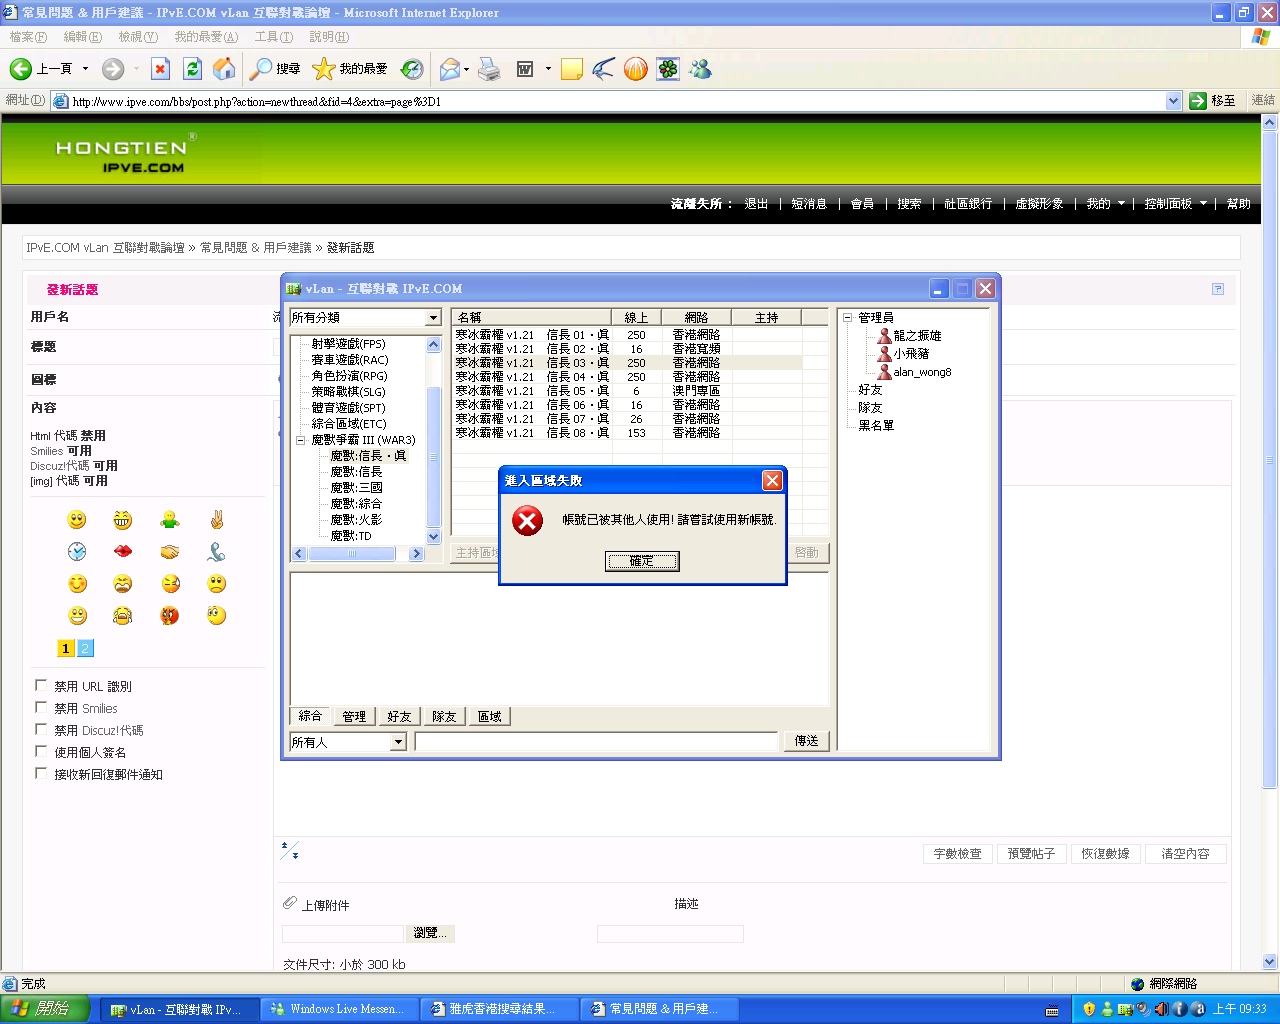Click the Discuss in Word toolbar icon
The width and height of the screenshot is (1280, 1024).
coord(525,69)
